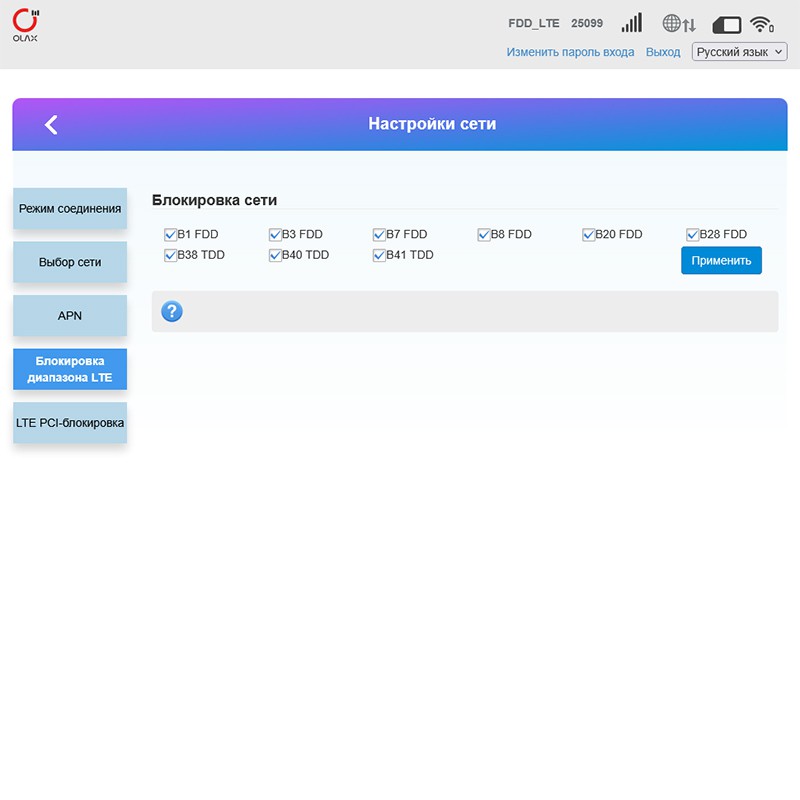The width and height of the screenshot is (800, 800).
Task: Open the Режим соединения tab
Action: pos(70,209)
